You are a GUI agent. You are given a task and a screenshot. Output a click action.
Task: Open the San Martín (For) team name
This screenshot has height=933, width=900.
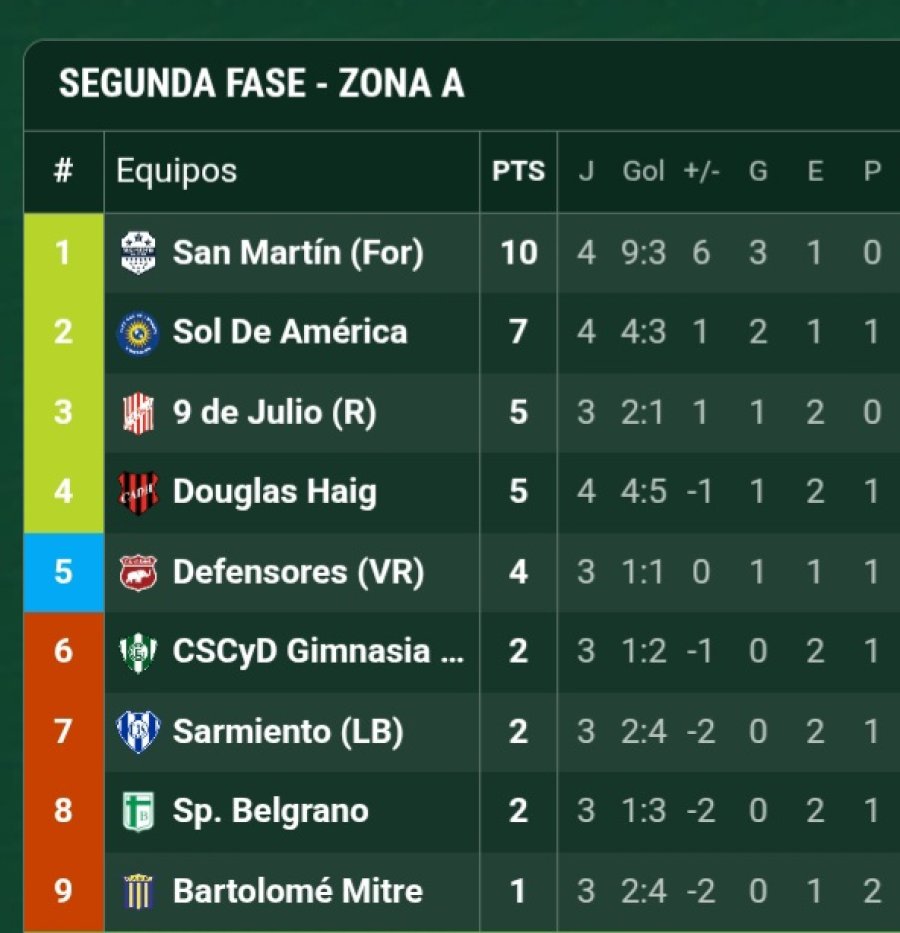tap(298, 253)
